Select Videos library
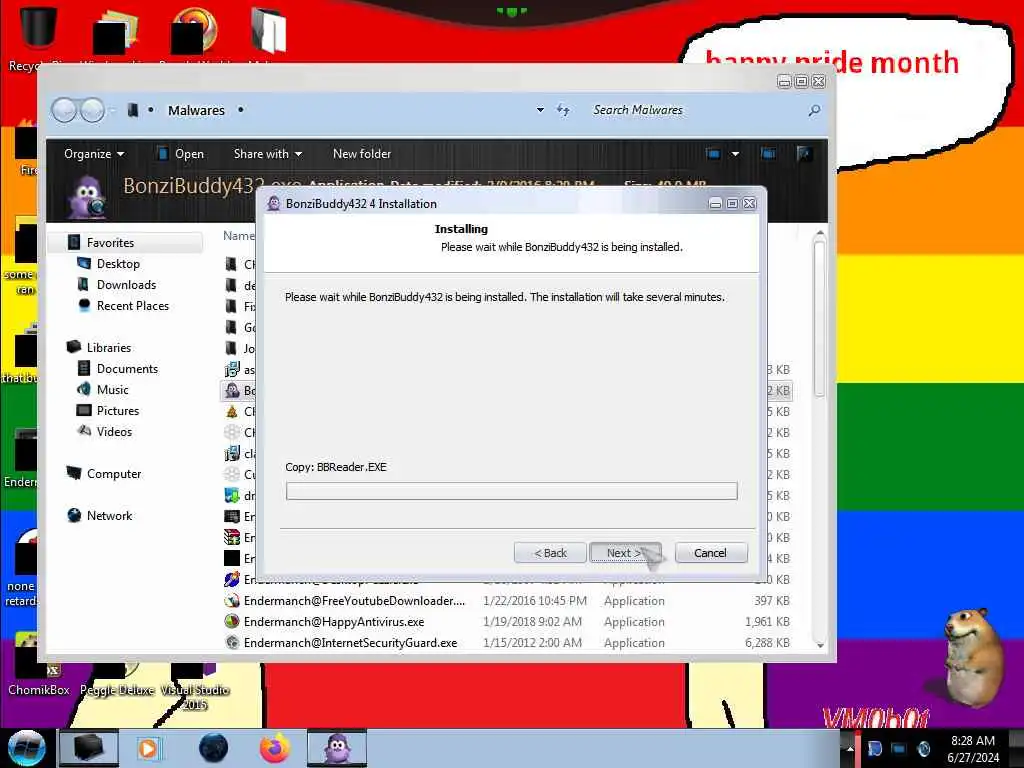This screenshot has height=768, width=1024. (x=114, y=431)
